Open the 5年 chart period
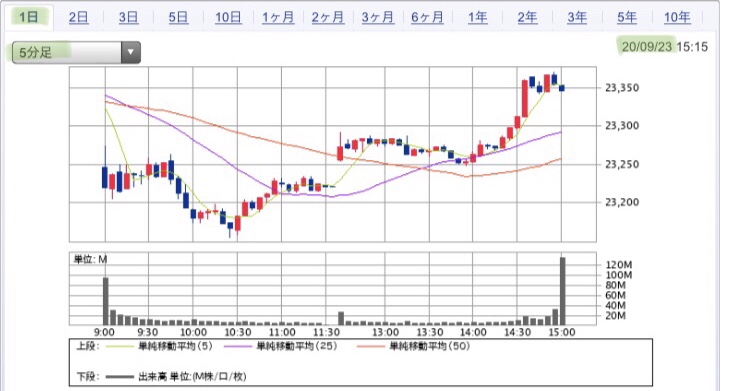 coord(627,18)
